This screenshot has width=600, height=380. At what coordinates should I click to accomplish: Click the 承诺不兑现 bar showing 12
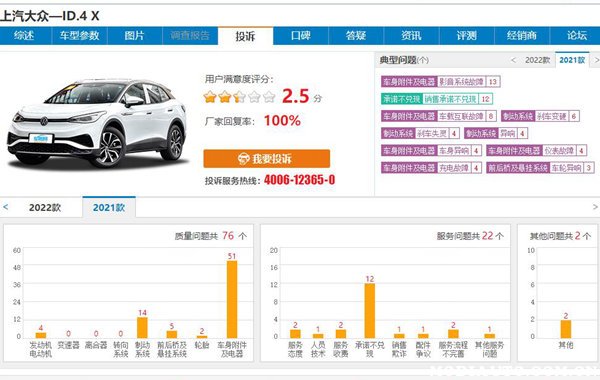pos(370,311)
